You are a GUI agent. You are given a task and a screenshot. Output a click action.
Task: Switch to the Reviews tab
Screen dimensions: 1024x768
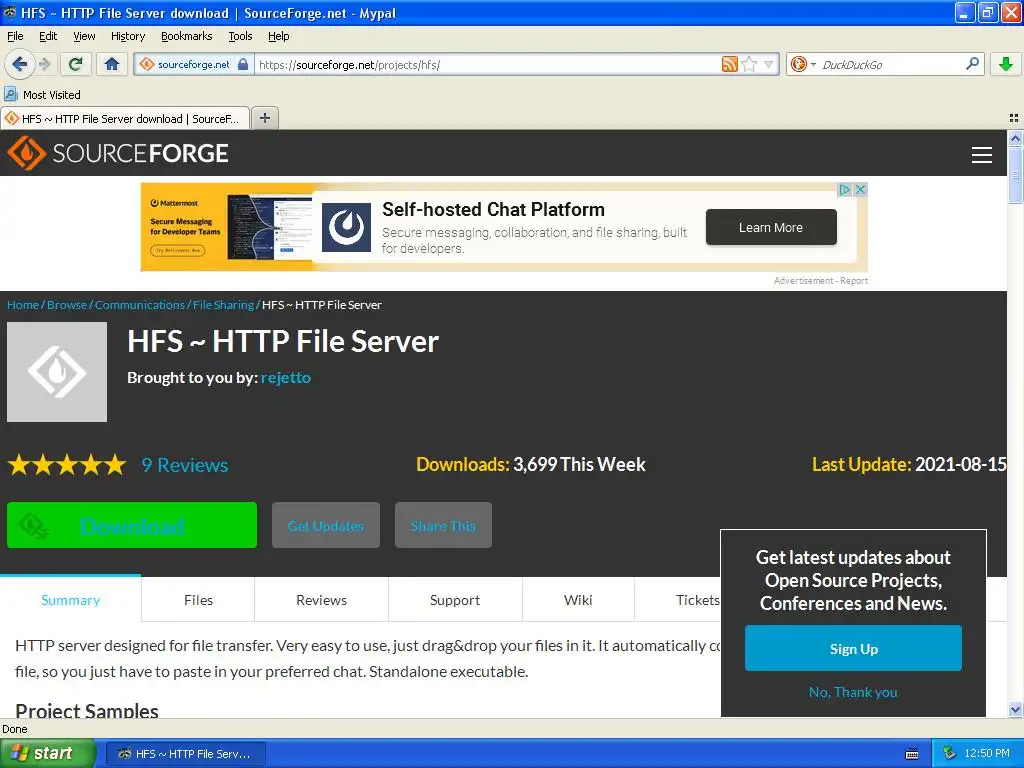(321, 600)
